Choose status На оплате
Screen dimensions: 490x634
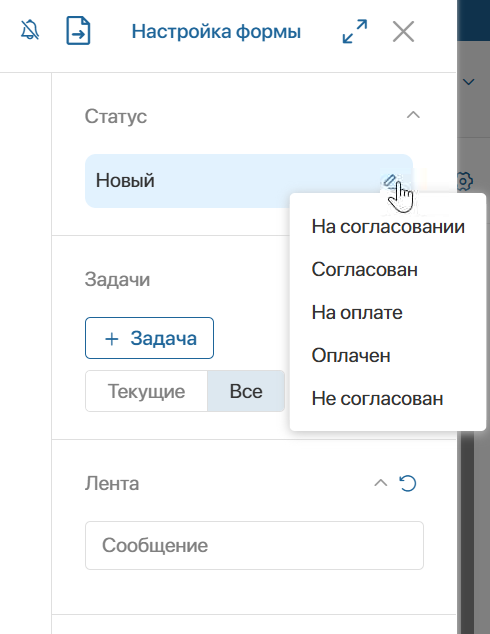[357, 313]
